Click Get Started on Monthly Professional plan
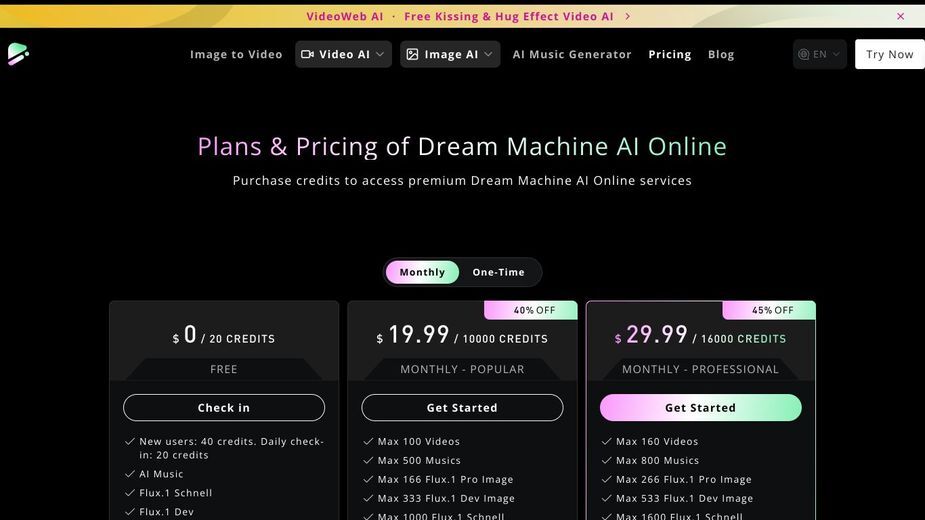This screenshot has width=925, height=520. tap(701, 408)
